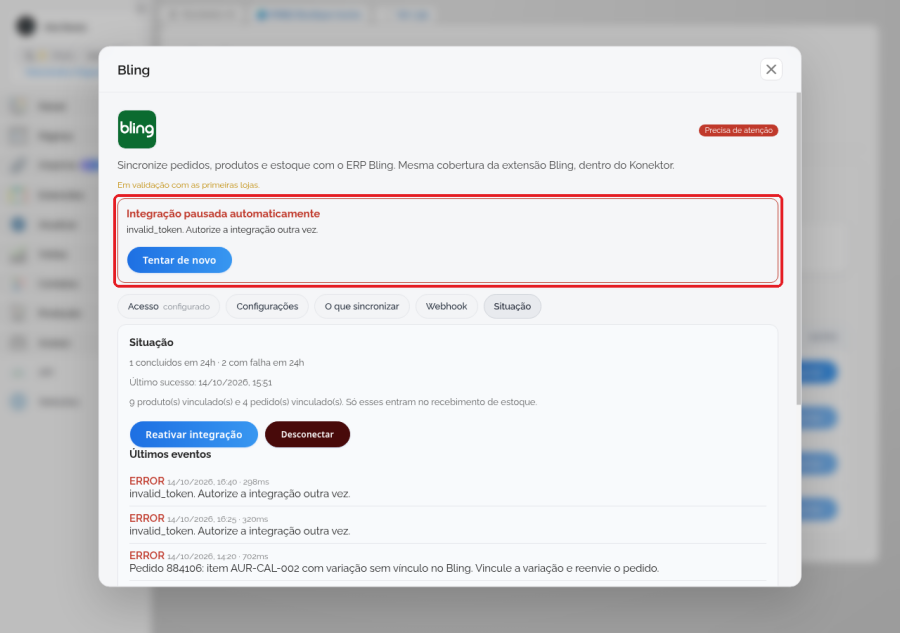Select the ERROR event logged at 16:25
900x633 pixels.
(x=448, y=525)
